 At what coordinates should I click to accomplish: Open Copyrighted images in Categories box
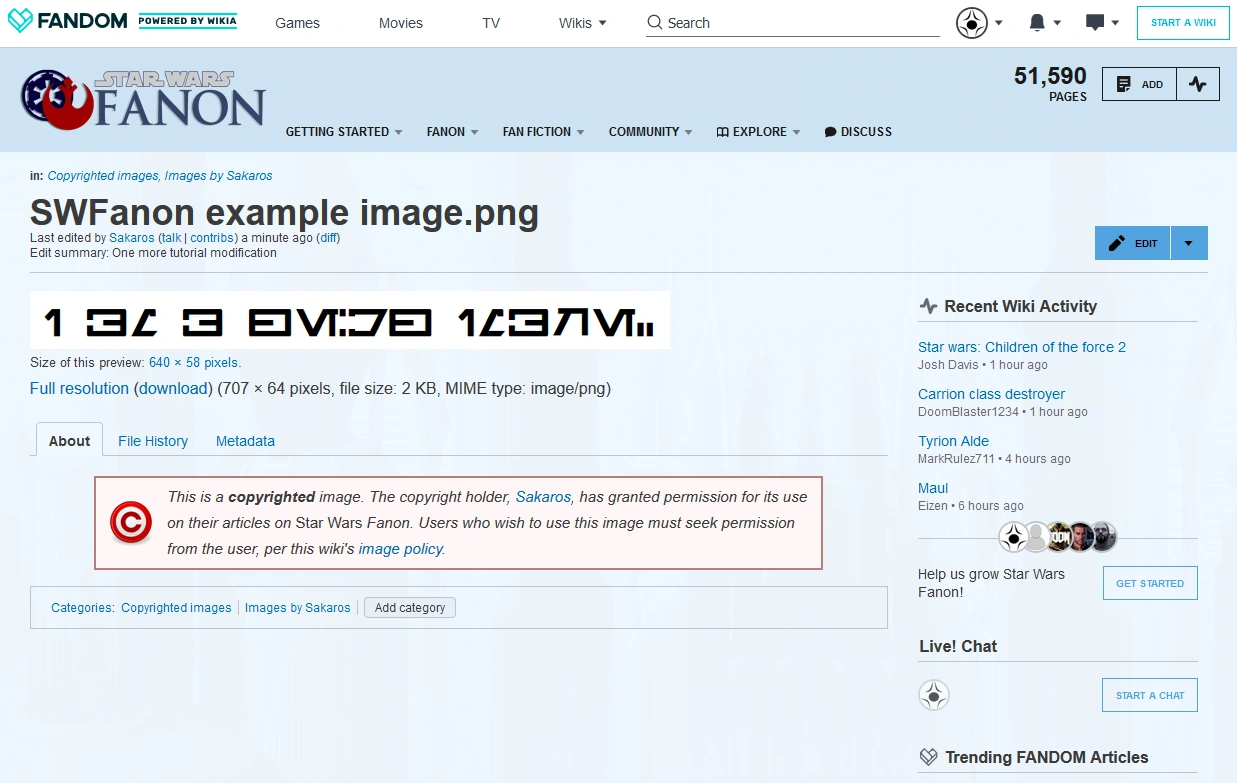[176, 608]
